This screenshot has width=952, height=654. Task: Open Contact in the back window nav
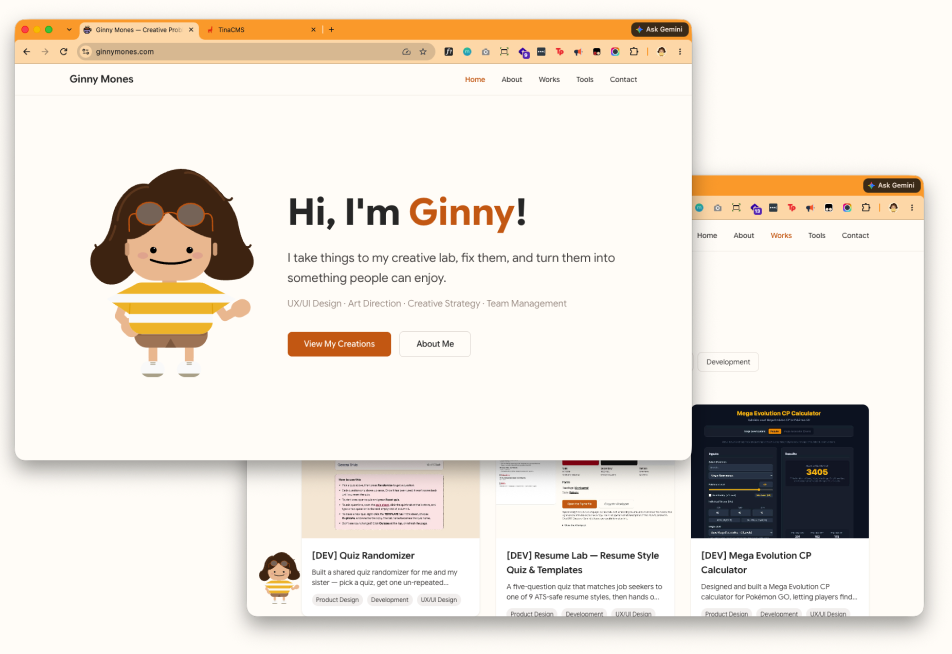click(x=855, y=236)
